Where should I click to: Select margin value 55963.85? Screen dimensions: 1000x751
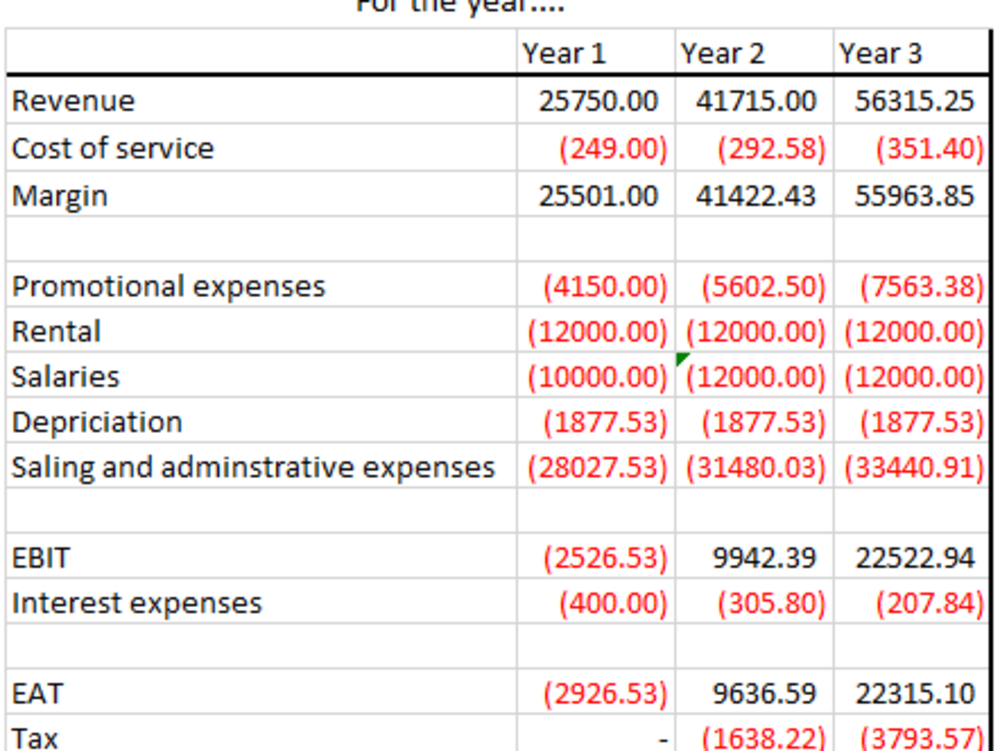coord(911,194)
